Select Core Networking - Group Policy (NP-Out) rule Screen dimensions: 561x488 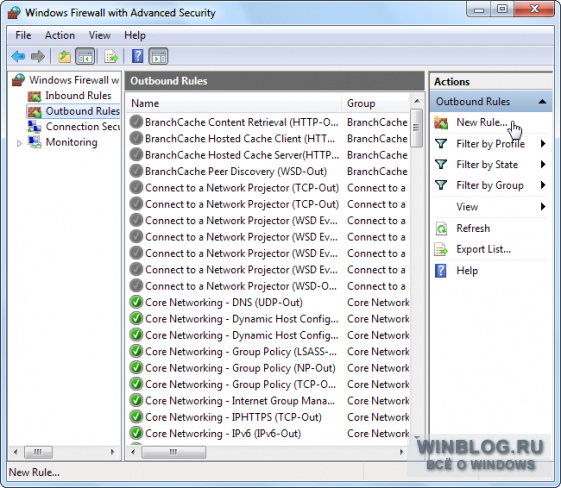(x=240, y=368)
